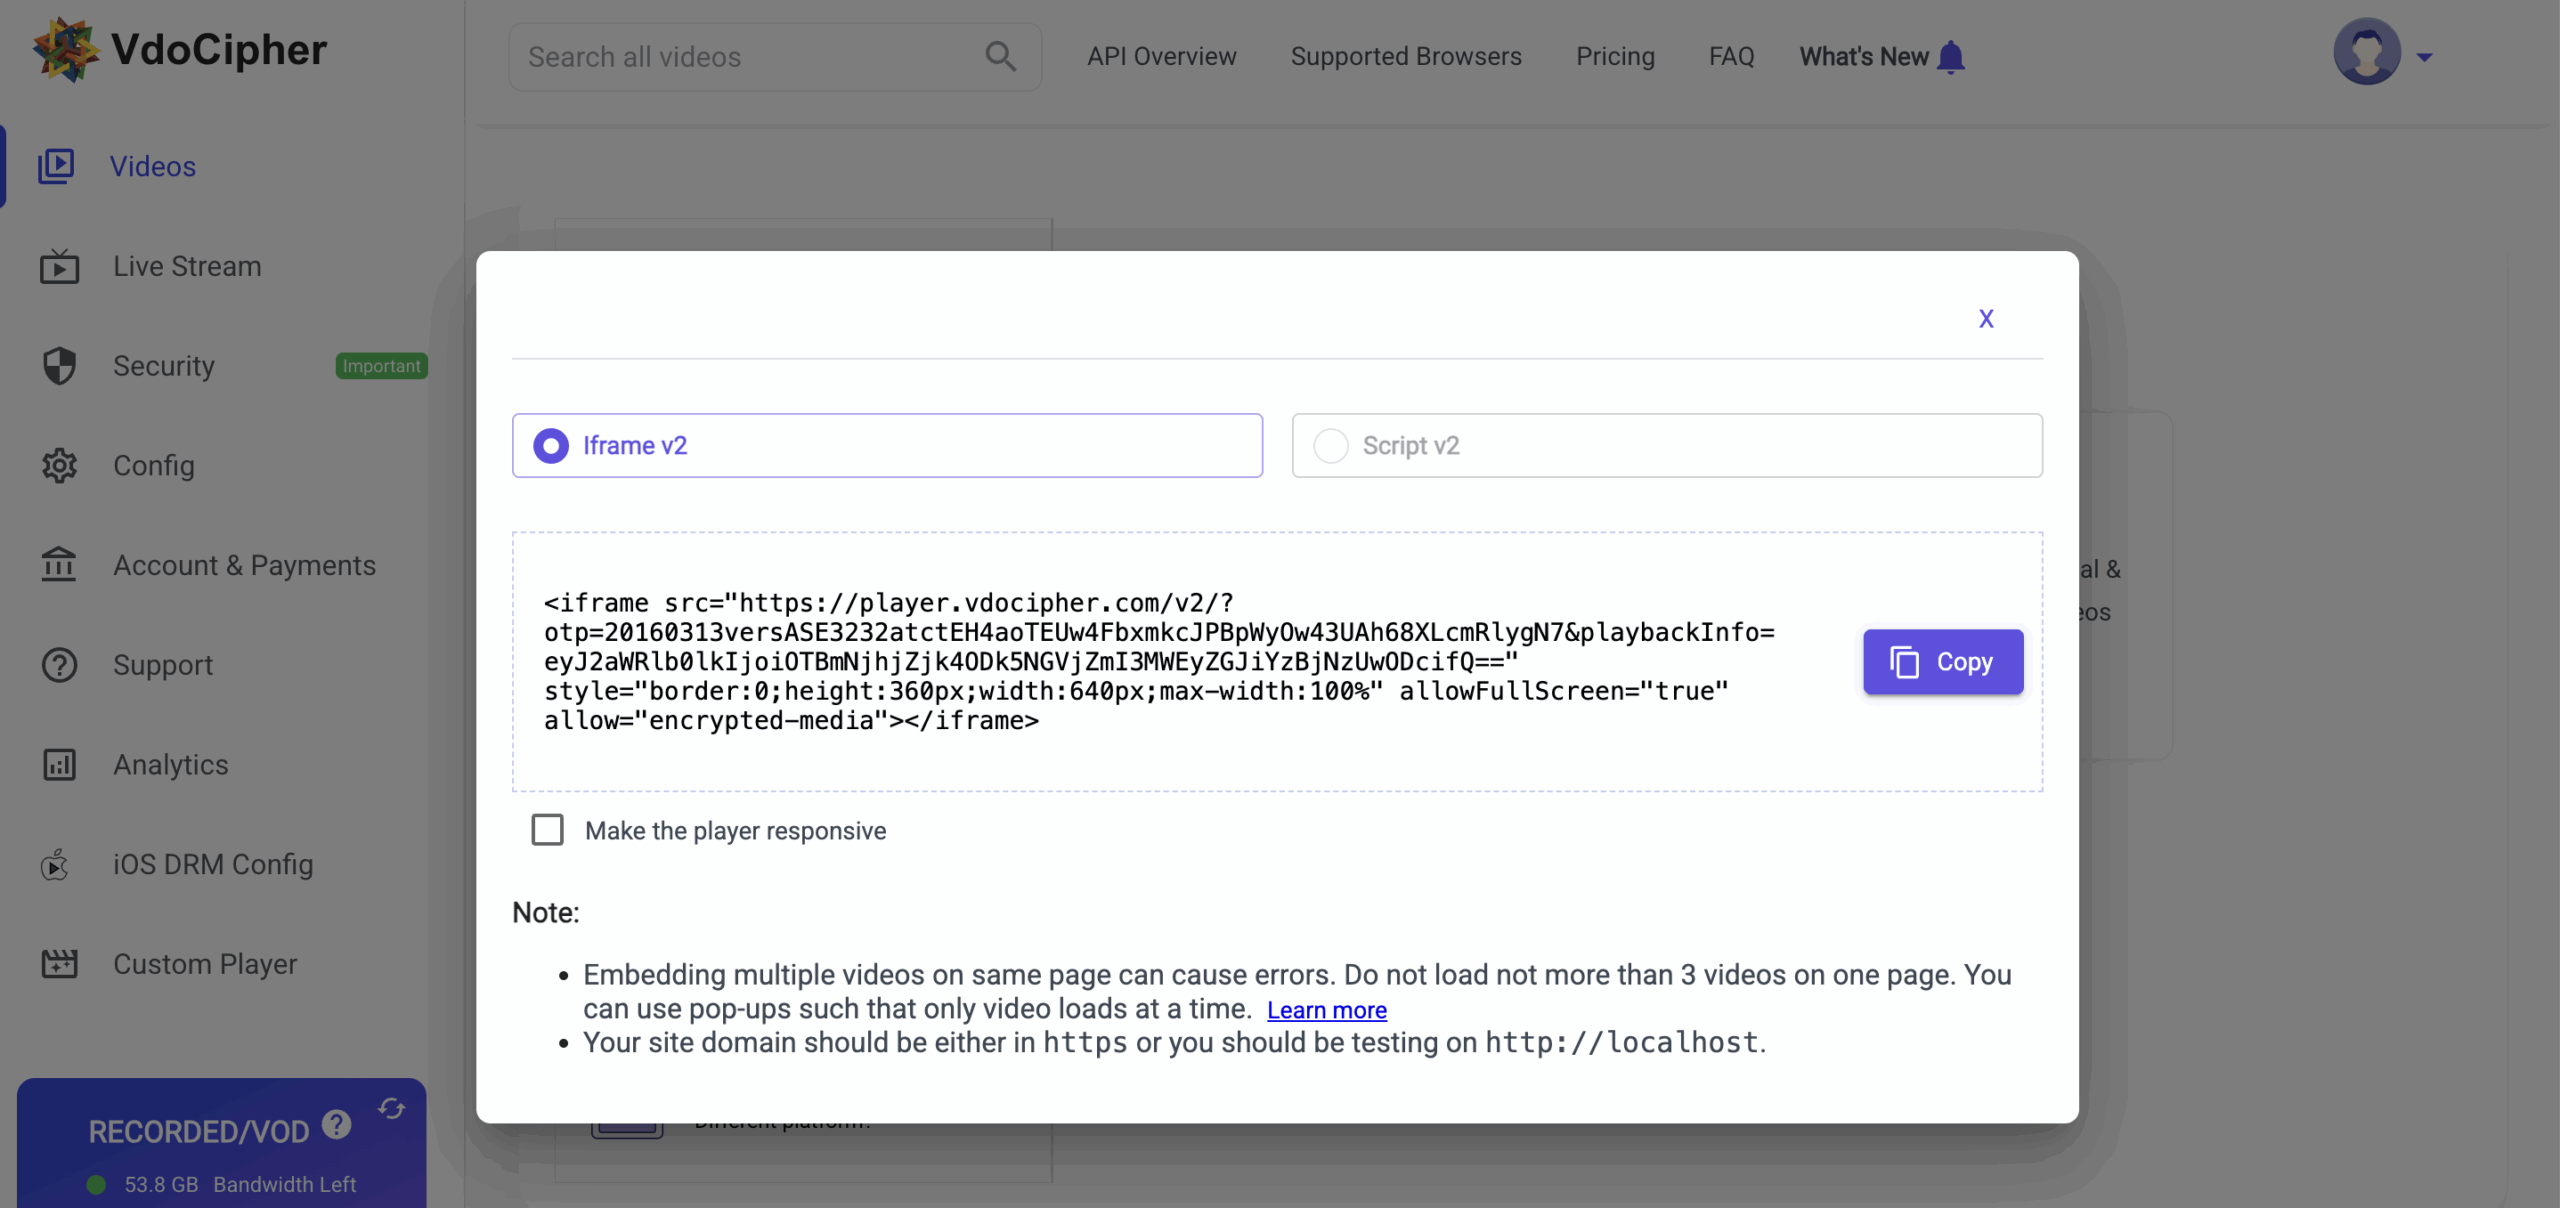Viewport: 2560px width, 1208px height.
Task: Click the Important badge next to Security
Action: [381, 366]
